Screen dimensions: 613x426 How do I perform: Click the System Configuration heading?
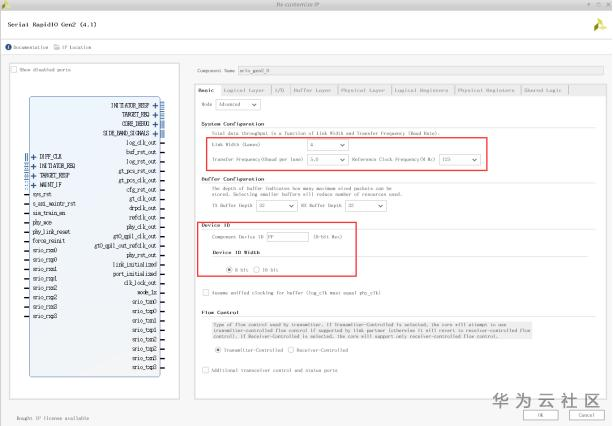coord(233,124)
